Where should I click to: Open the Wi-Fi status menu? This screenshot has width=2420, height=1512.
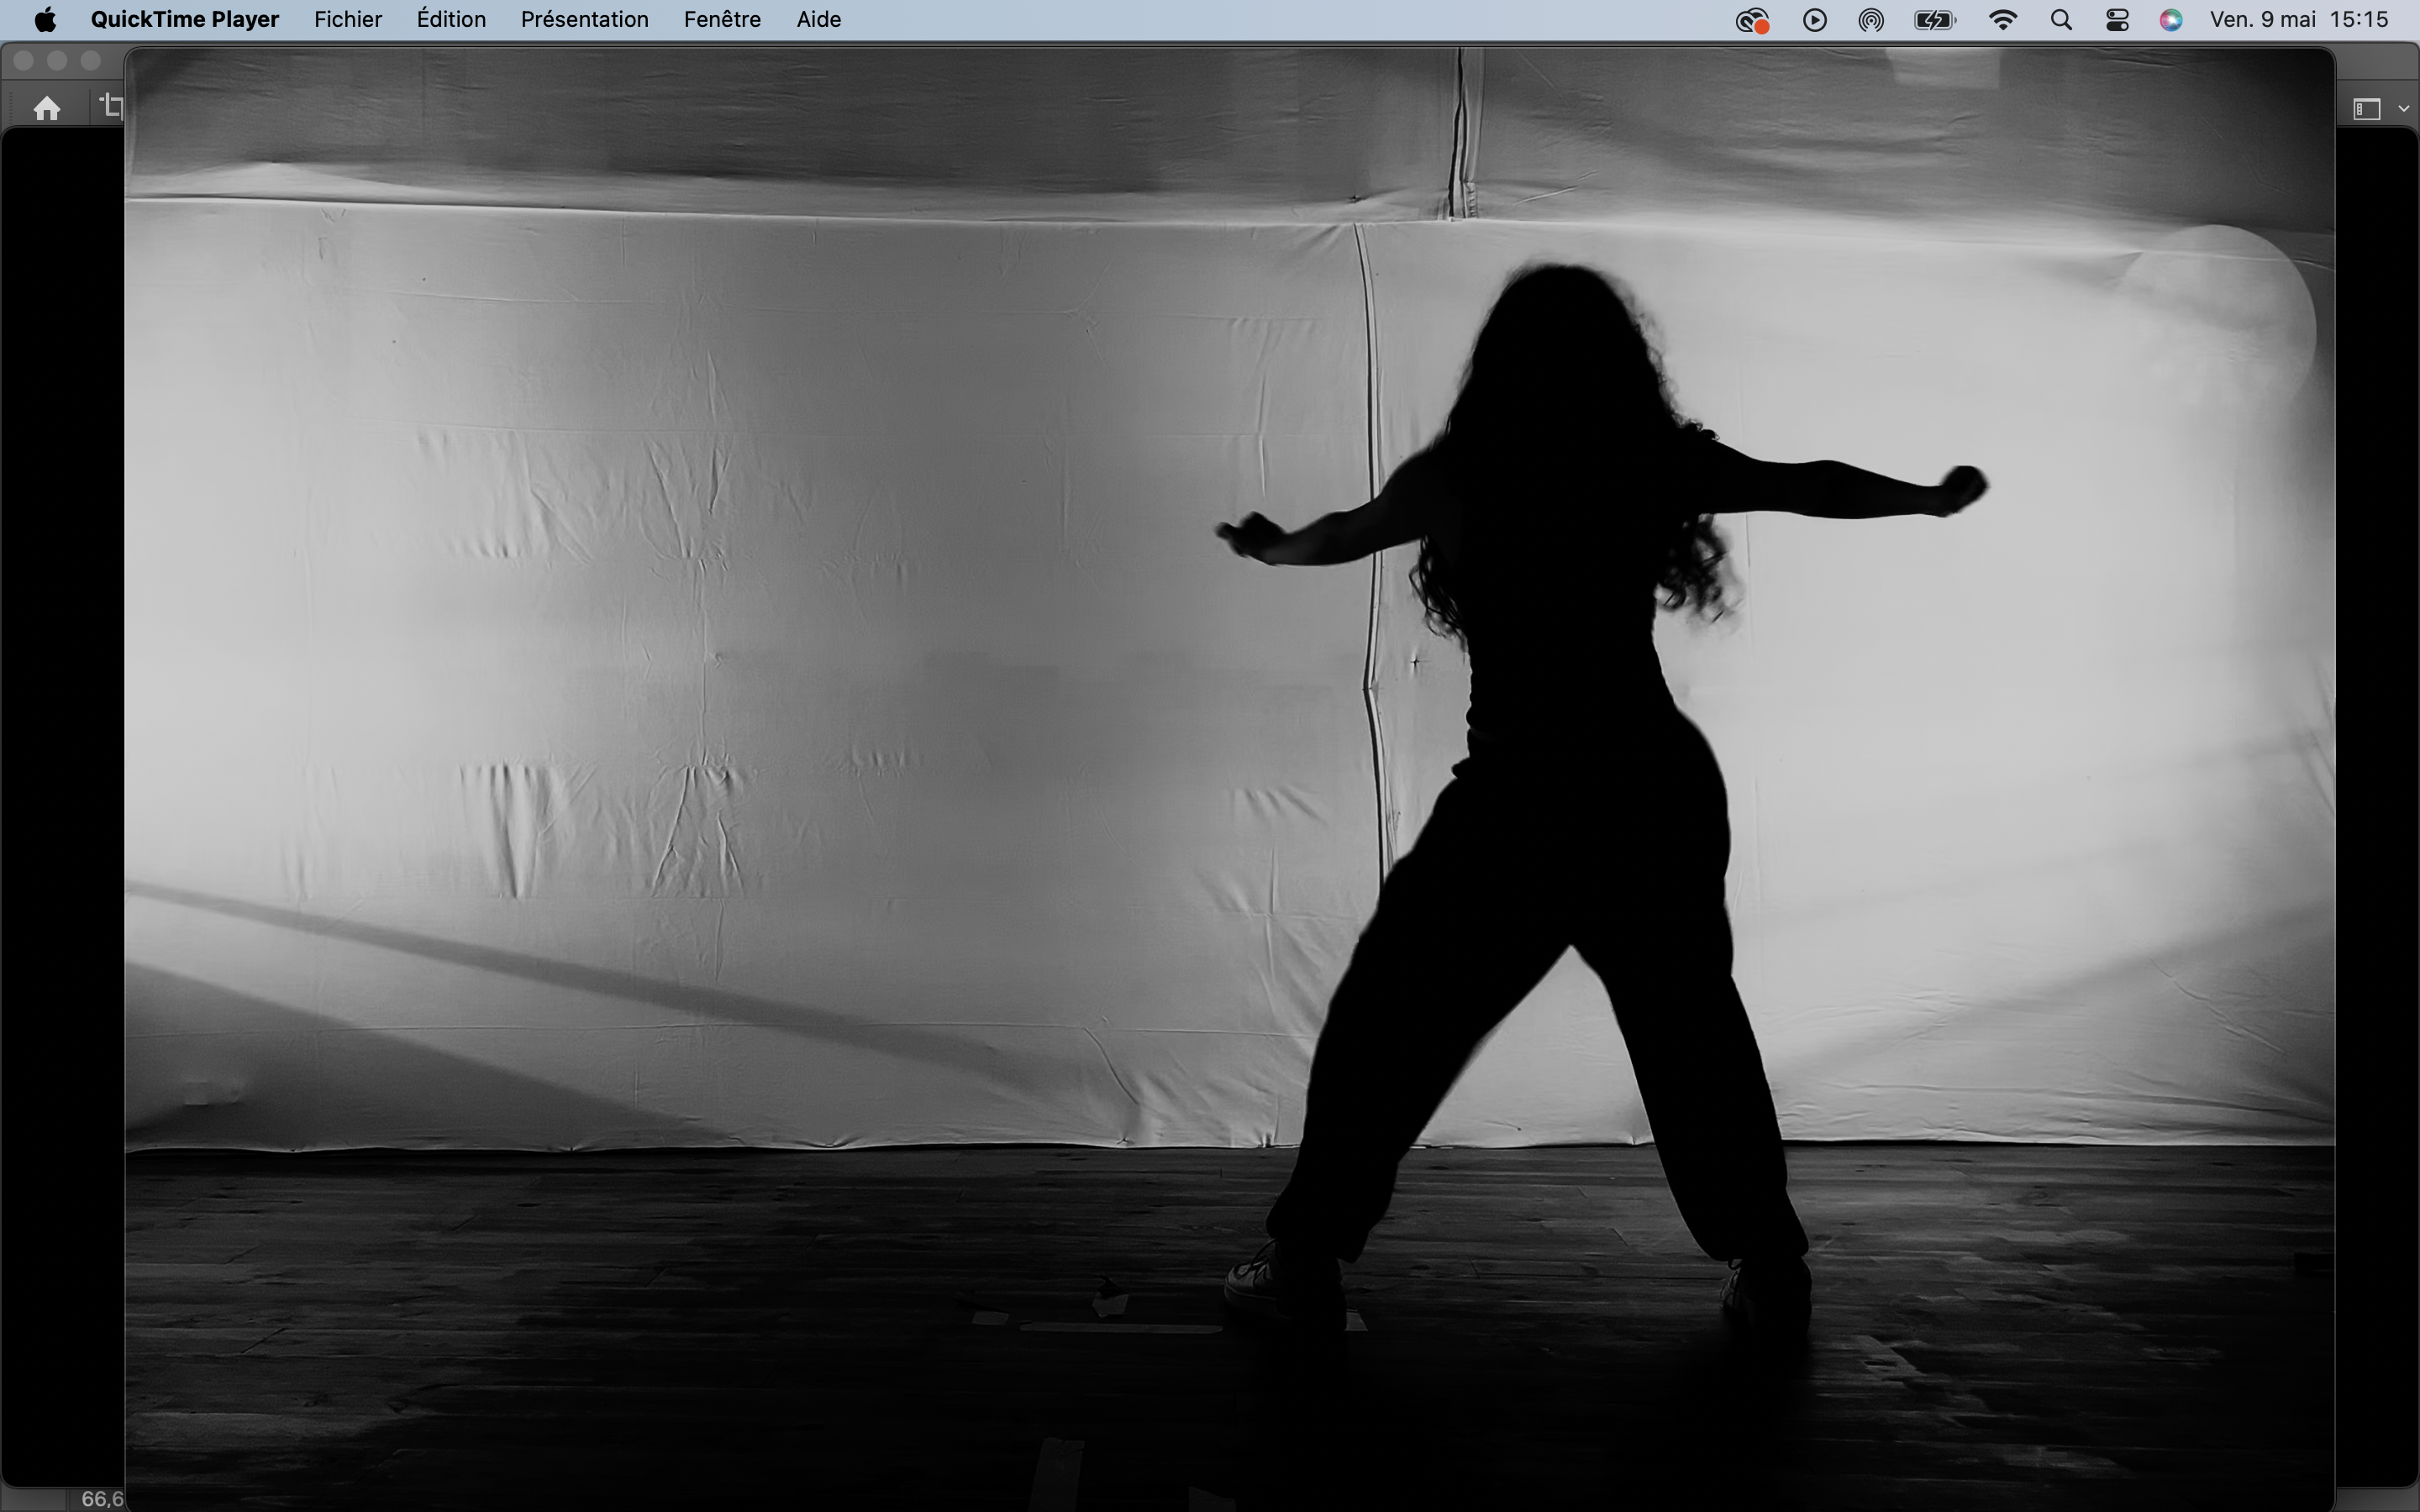tap(2002, 20)
